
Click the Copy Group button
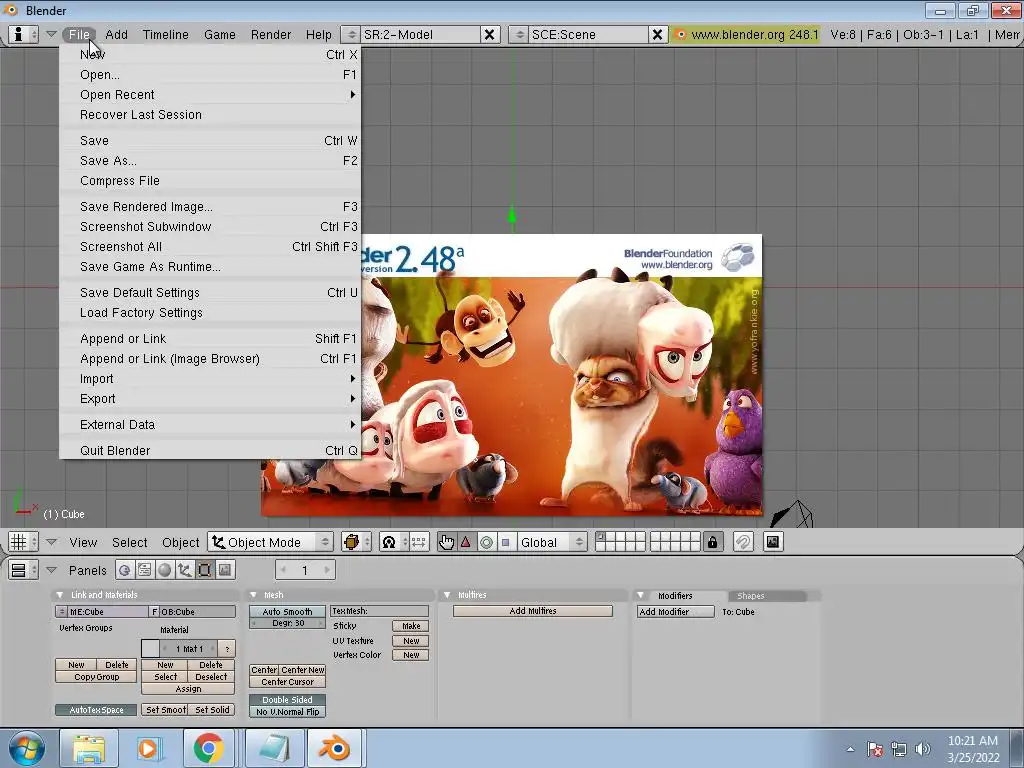click(96, 677)
